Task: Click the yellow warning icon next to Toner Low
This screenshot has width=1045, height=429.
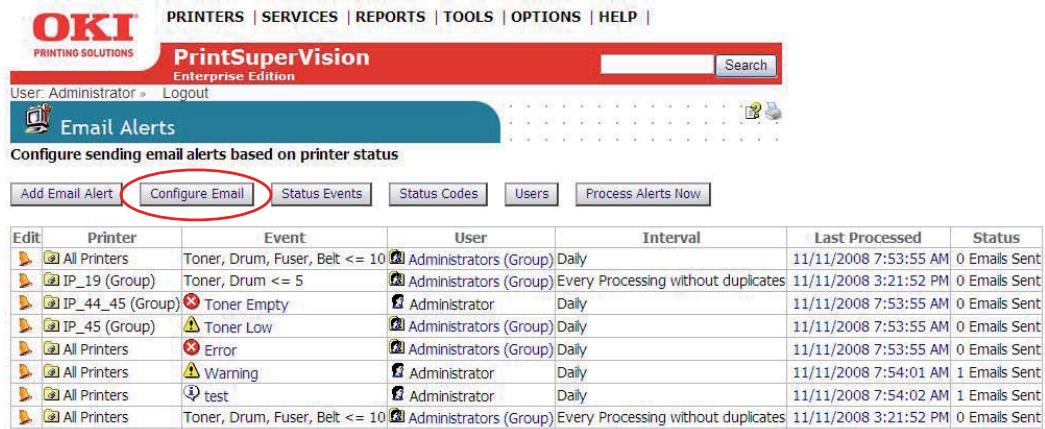Action: coord(191,325)
